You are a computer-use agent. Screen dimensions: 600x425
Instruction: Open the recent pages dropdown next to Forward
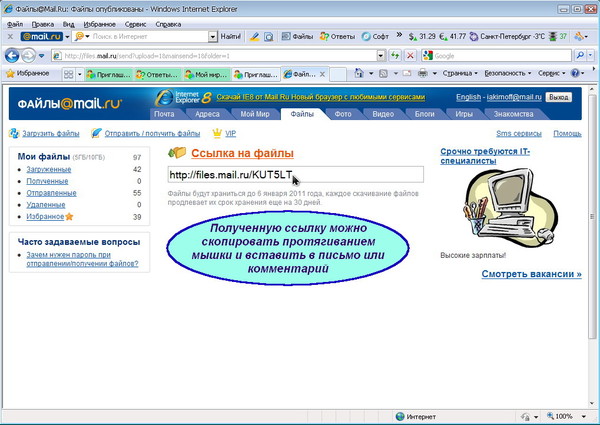41,56
